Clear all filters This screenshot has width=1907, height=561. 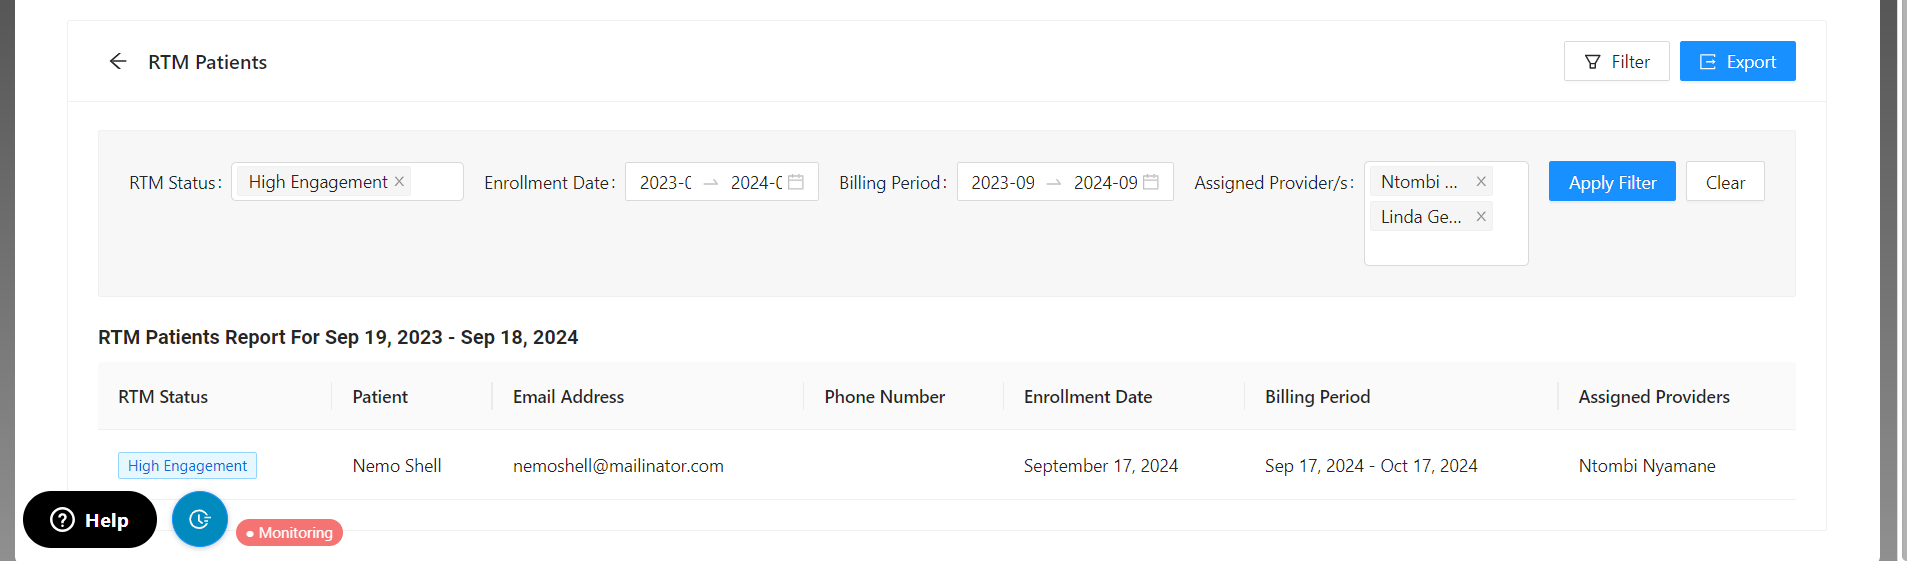pos(1725,182)
